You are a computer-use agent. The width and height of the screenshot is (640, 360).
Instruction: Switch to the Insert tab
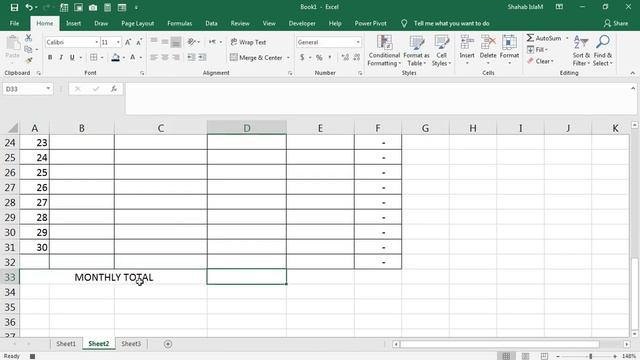tap(73, 23)
